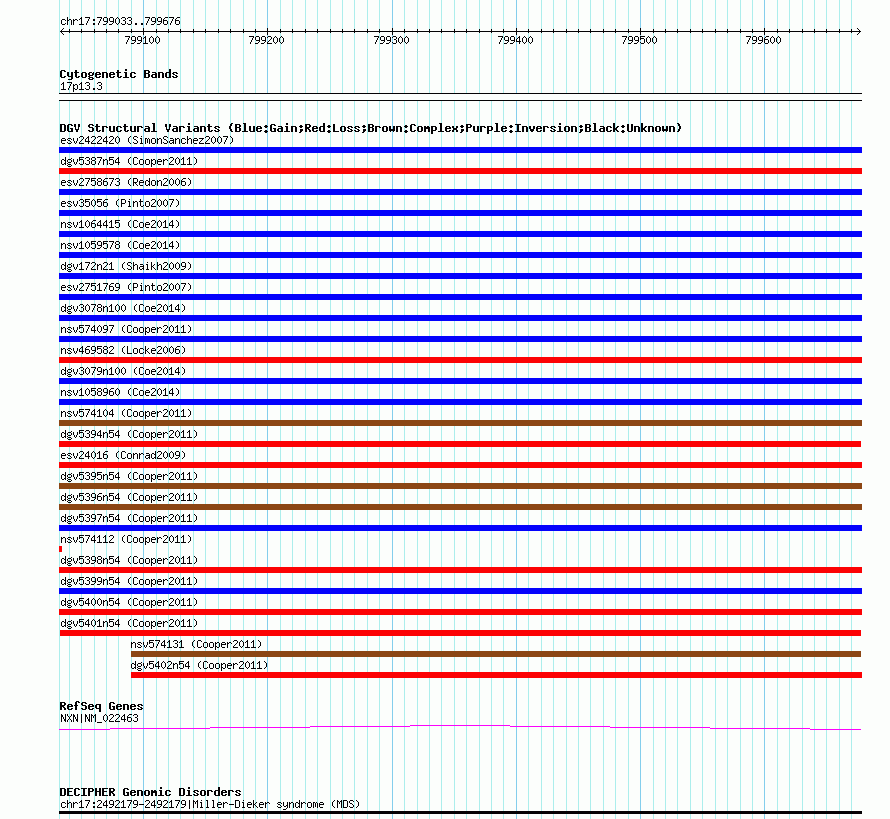Click ruler tick label 799600
This screenshot has height=819, width=890.
coord(763,40)
